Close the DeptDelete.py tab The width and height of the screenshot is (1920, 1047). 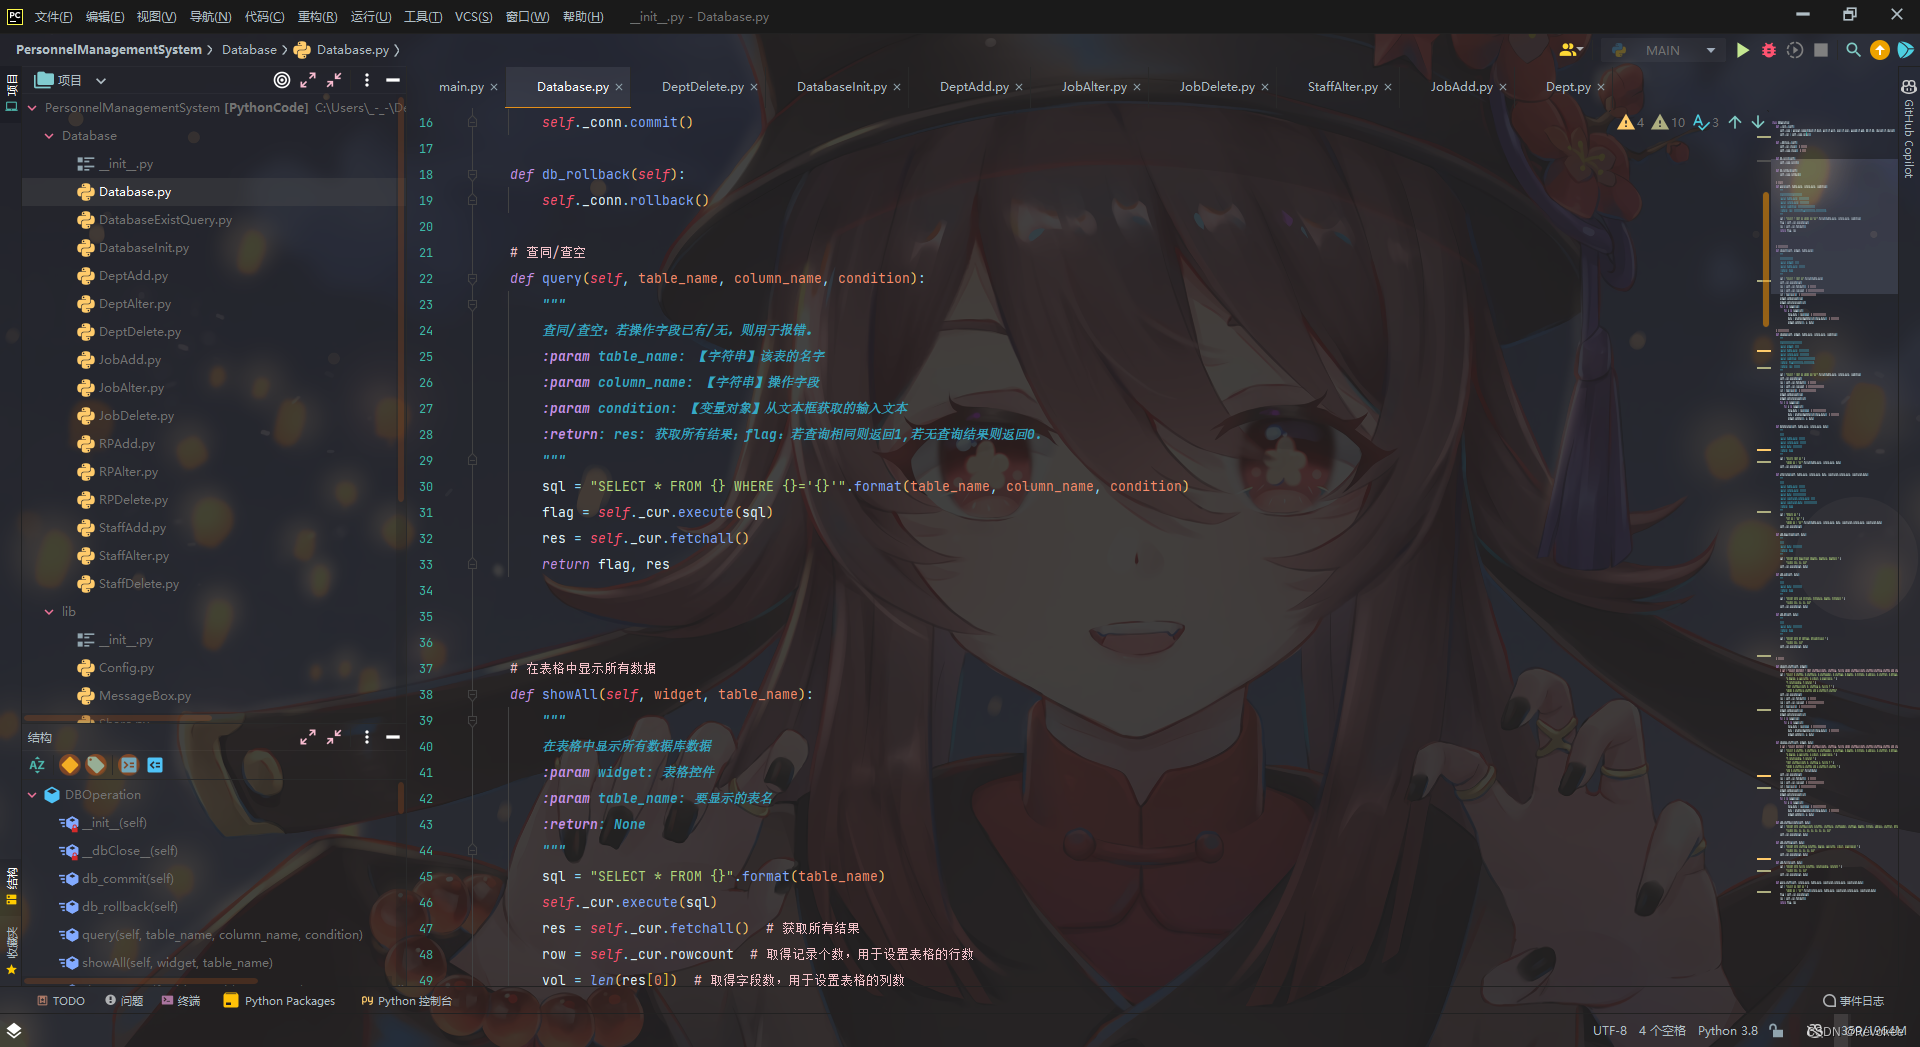(x=754, y=87)
